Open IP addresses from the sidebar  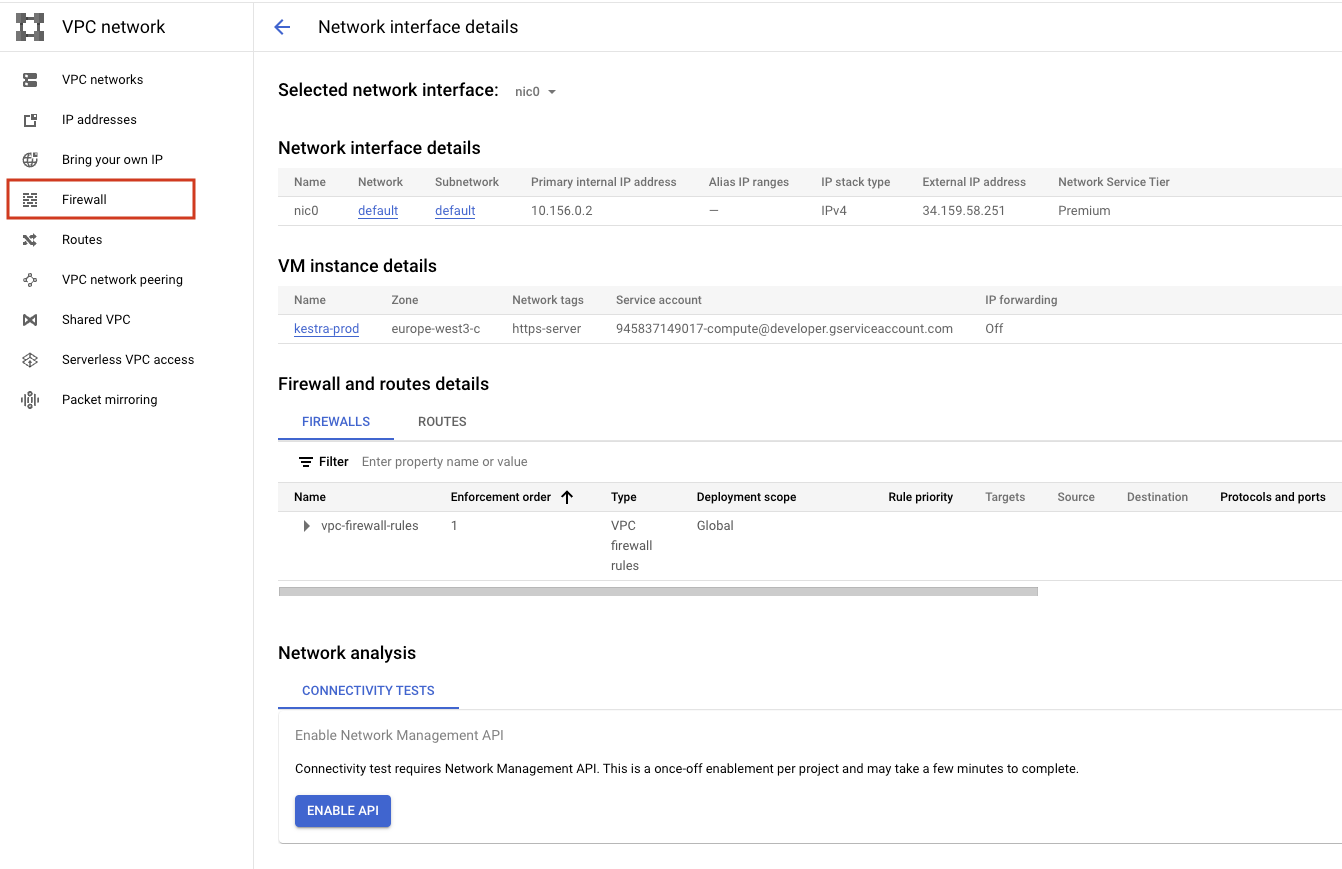pyautogui.click(x=29, y=119)
